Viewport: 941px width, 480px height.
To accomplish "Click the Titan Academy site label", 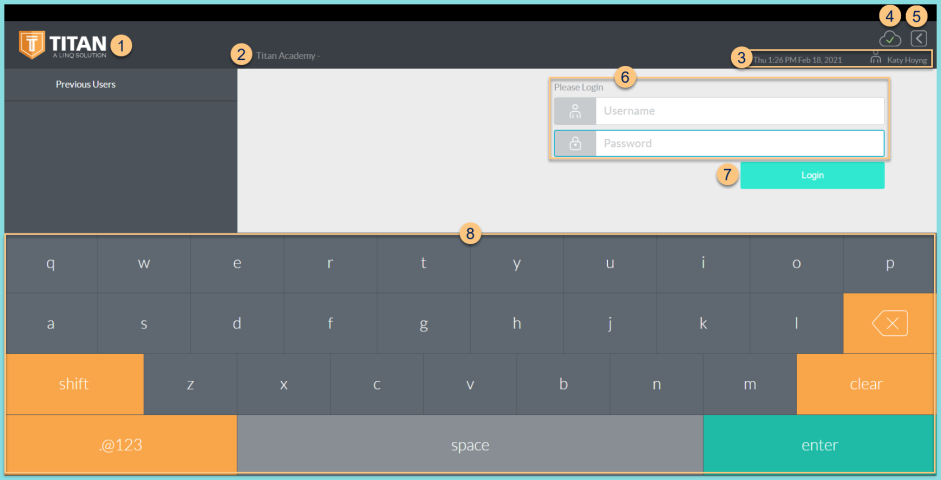I will (x=287, y=56).
